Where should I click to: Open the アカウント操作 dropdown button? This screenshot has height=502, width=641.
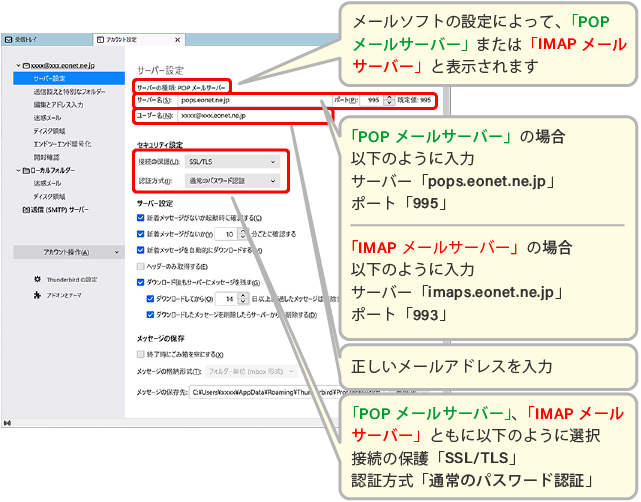coord(69,252)
